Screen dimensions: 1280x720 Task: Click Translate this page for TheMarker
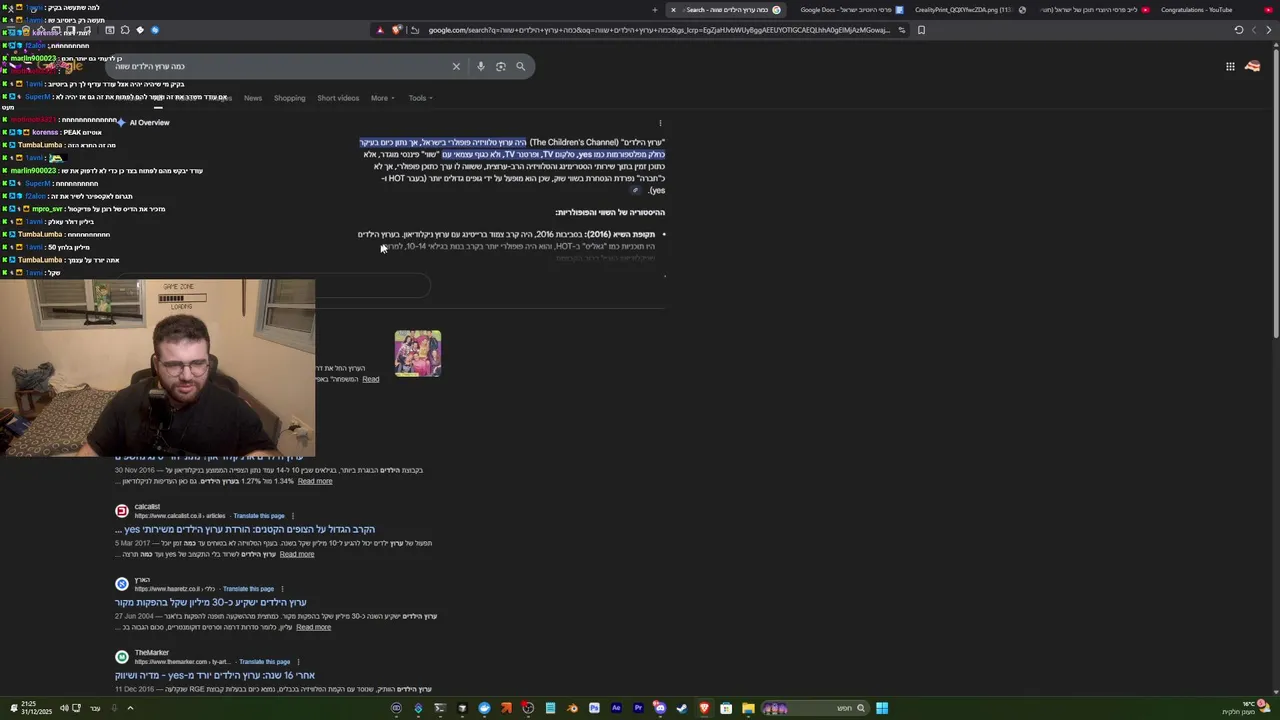point(264,662)
